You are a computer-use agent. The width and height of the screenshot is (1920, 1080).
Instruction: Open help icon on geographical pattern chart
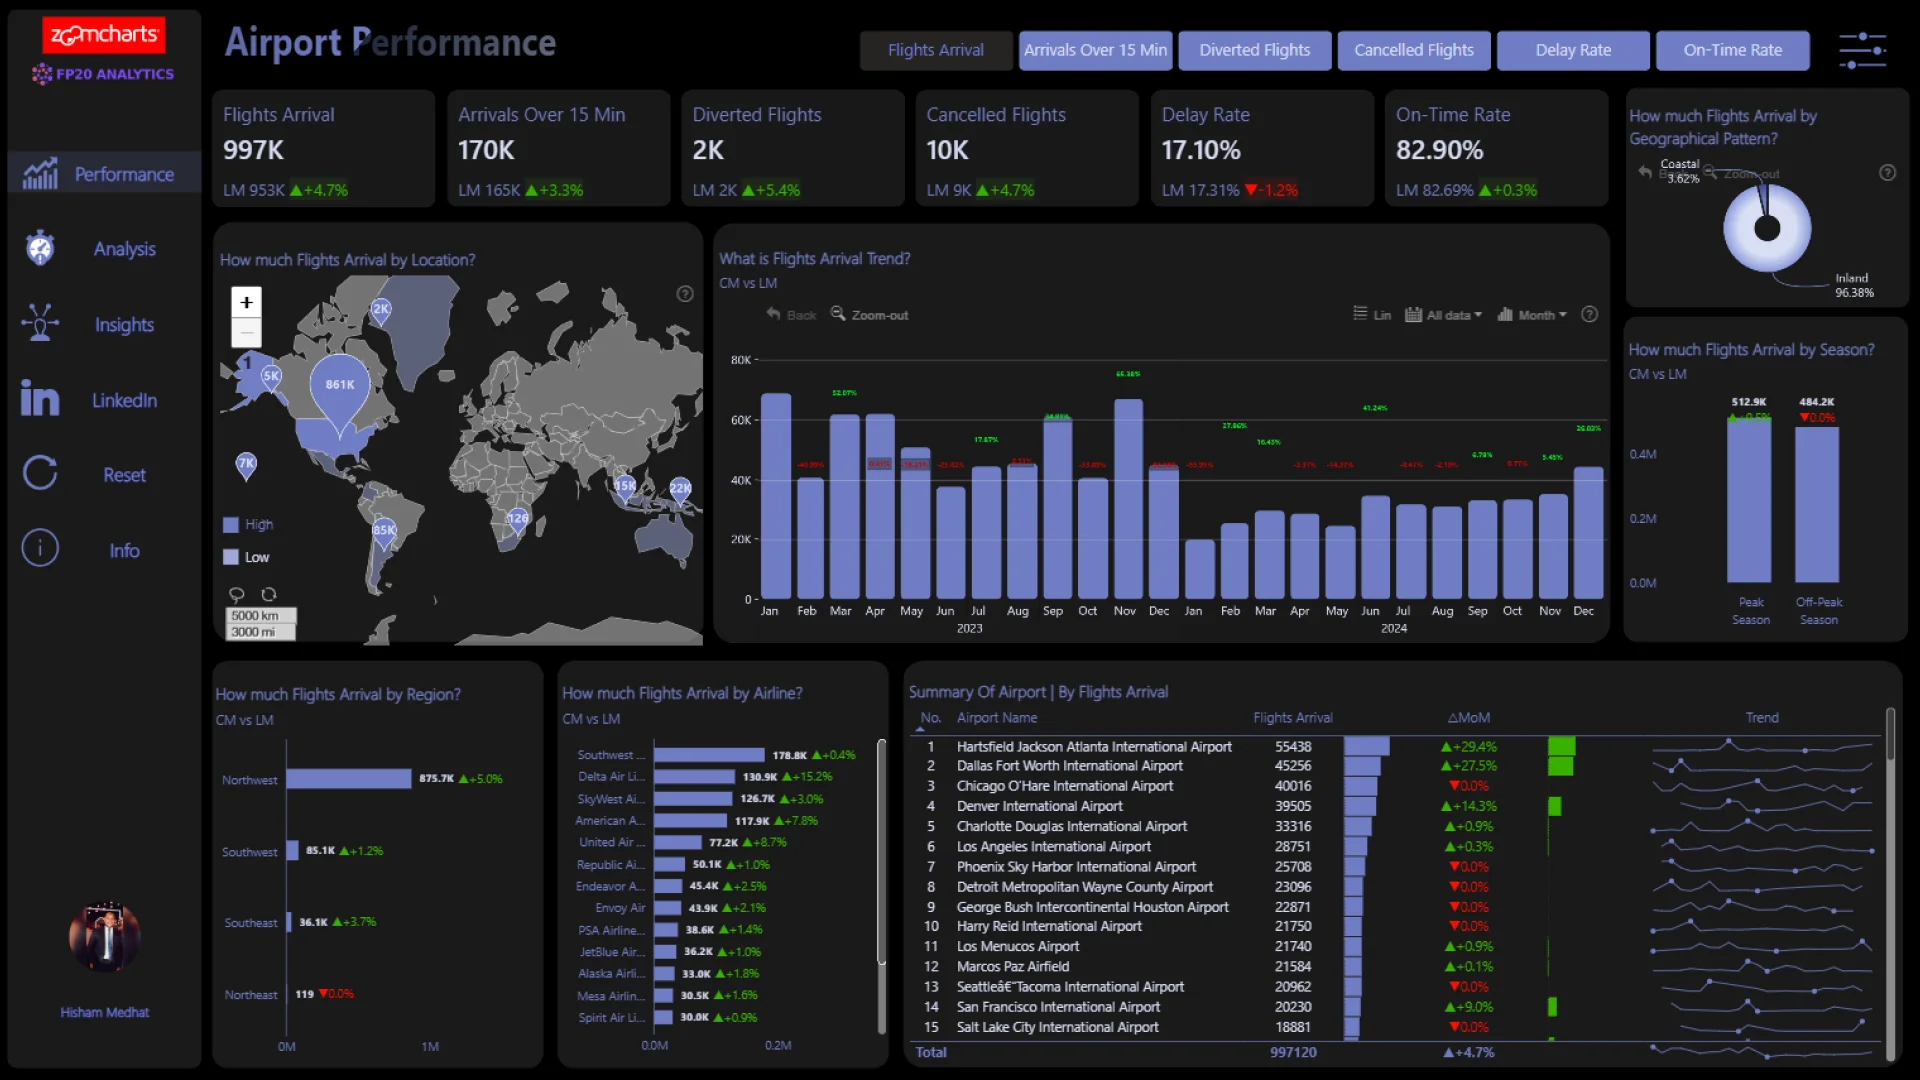tap(1888, 172)
